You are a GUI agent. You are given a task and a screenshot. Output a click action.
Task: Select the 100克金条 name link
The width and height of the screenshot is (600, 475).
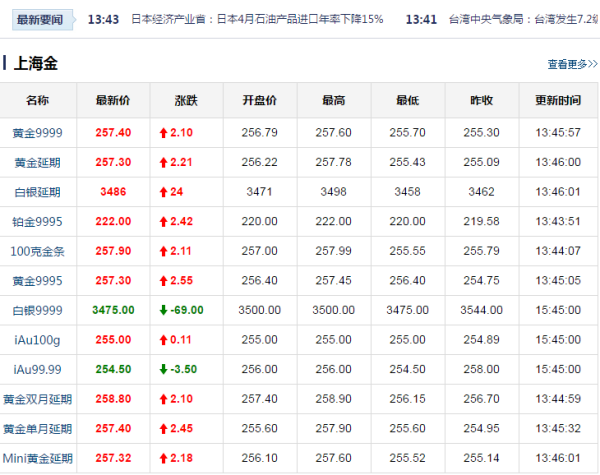pyautogui.click(x=37, y=251)
